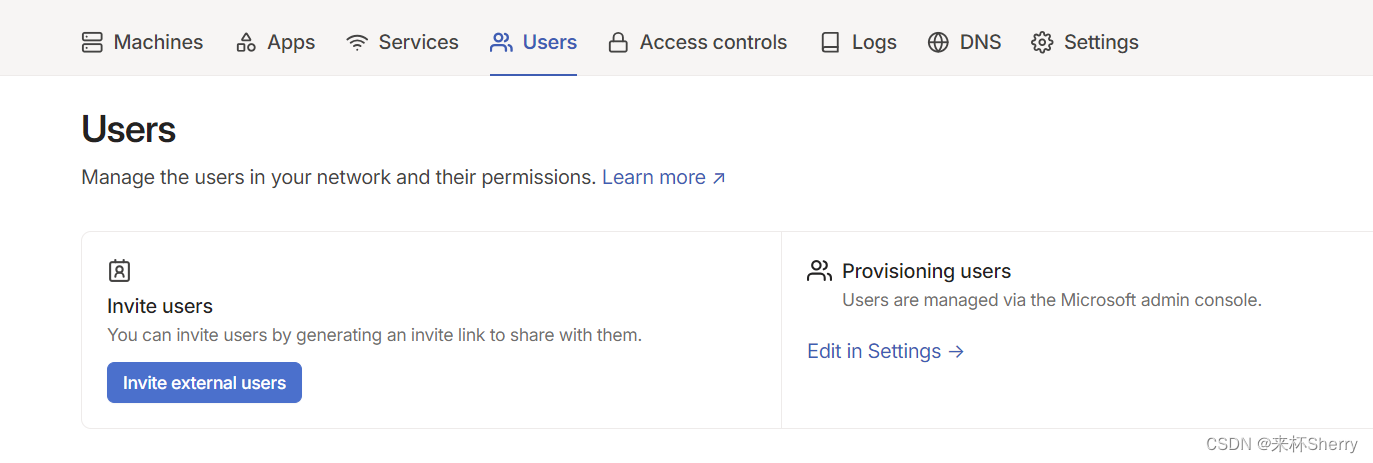Viewport: 1373px width, 463px height.
Task: Click the 'Manage the users in your network' text
Action: 339,177
